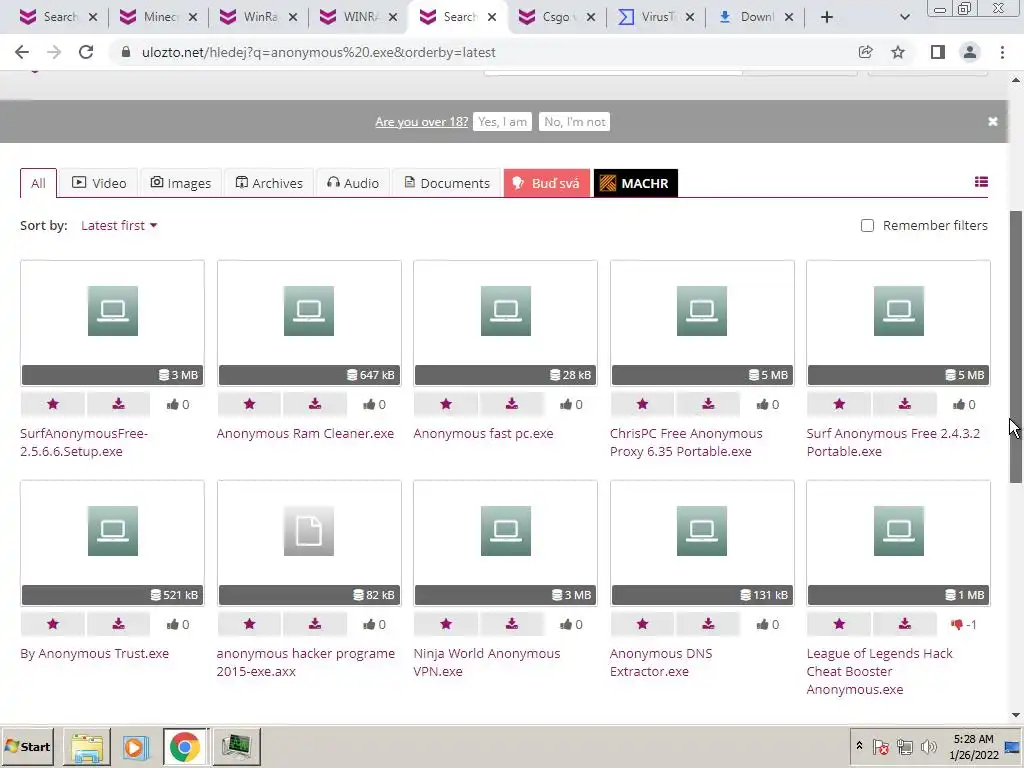Select the Audio filter tab
This screenshot has height=768, width=1024.
pos(353,183)
